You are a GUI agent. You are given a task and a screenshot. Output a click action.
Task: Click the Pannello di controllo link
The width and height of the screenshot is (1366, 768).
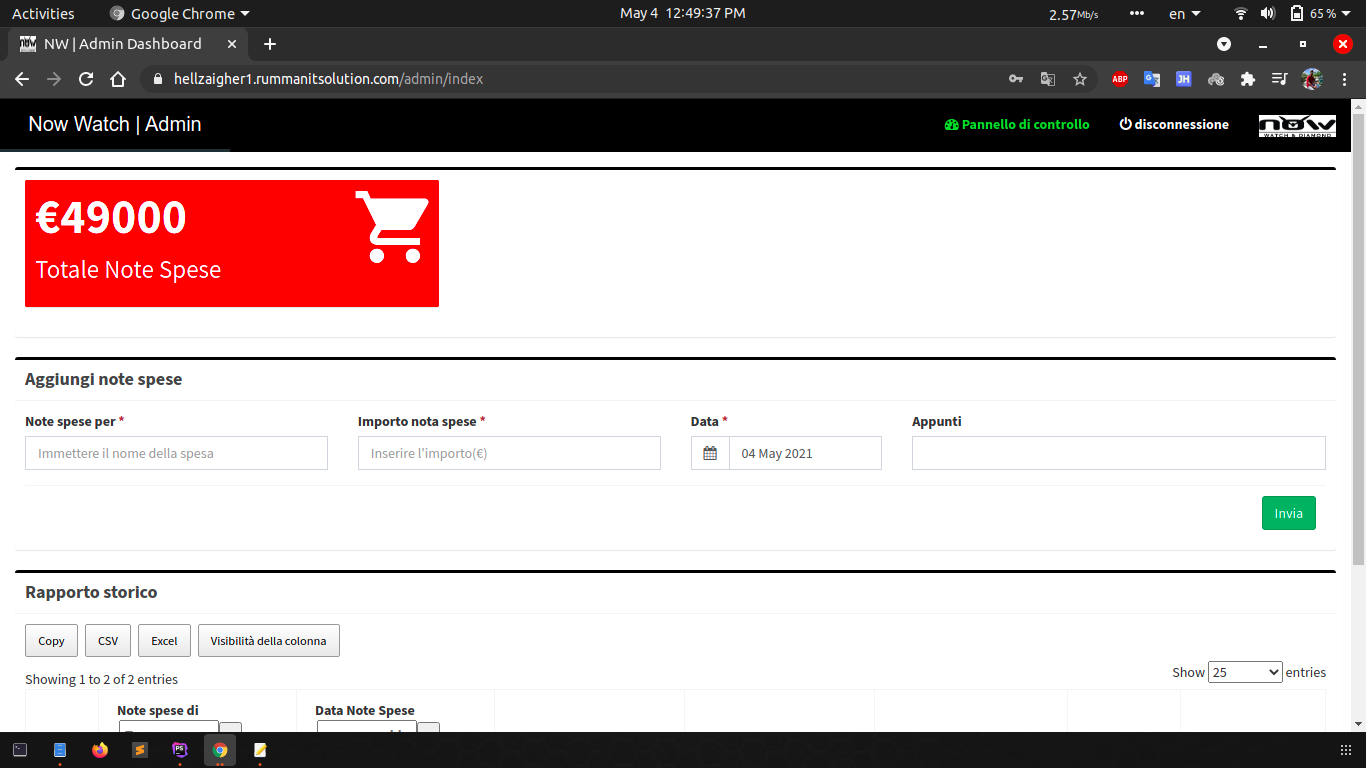coord(1017,125)
